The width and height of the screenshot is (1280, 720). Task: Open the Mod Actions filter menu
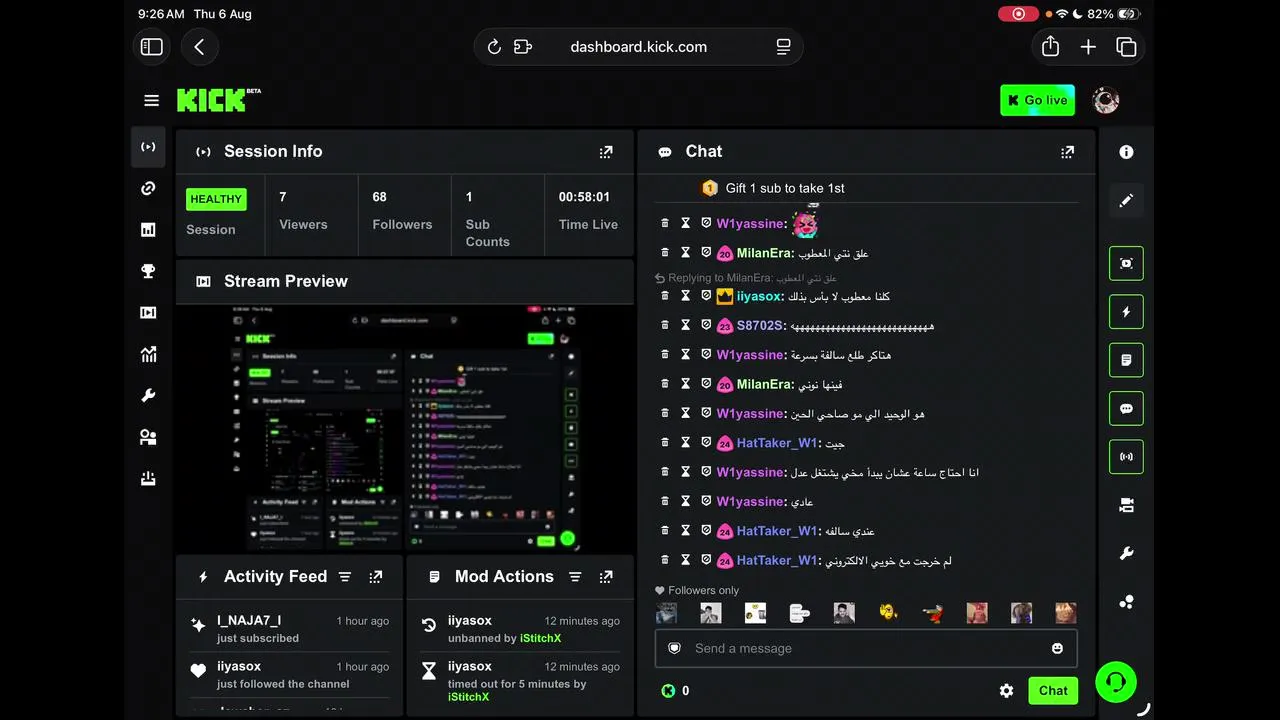(x=575, y=577)
